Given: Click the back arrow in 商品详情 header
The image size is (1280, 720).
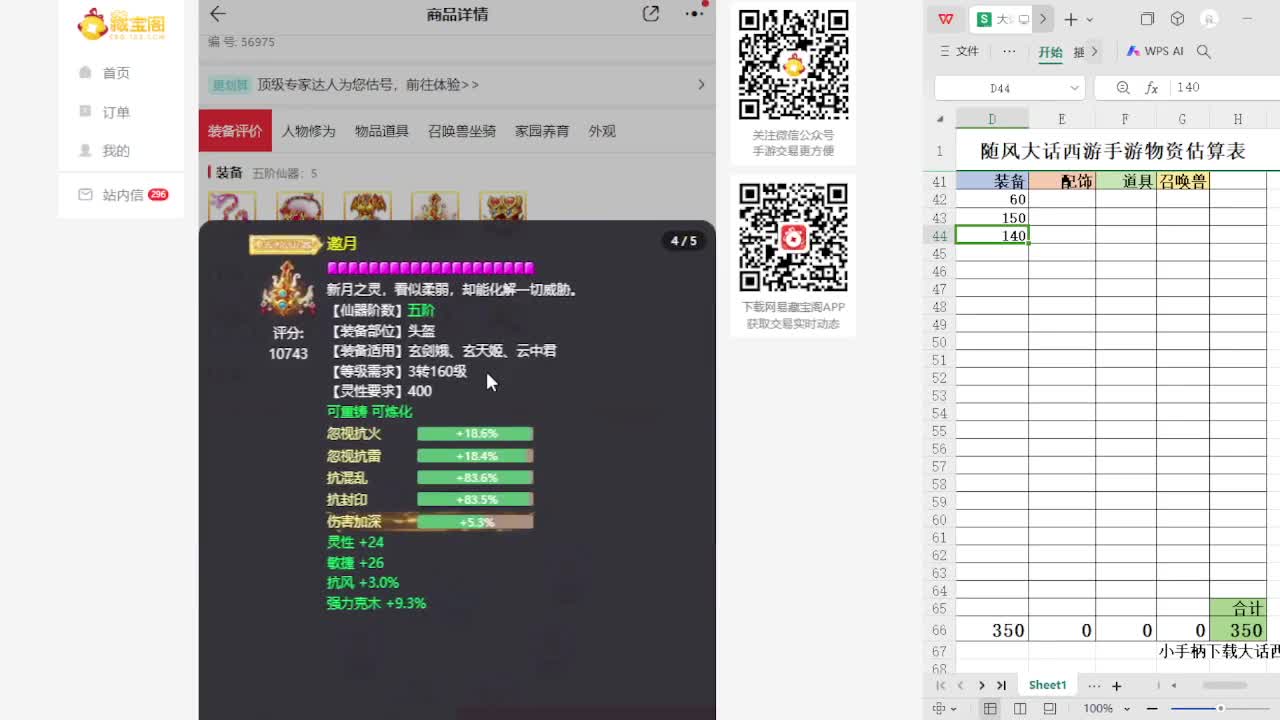Looking at the screenshot, I should [218, 14].
